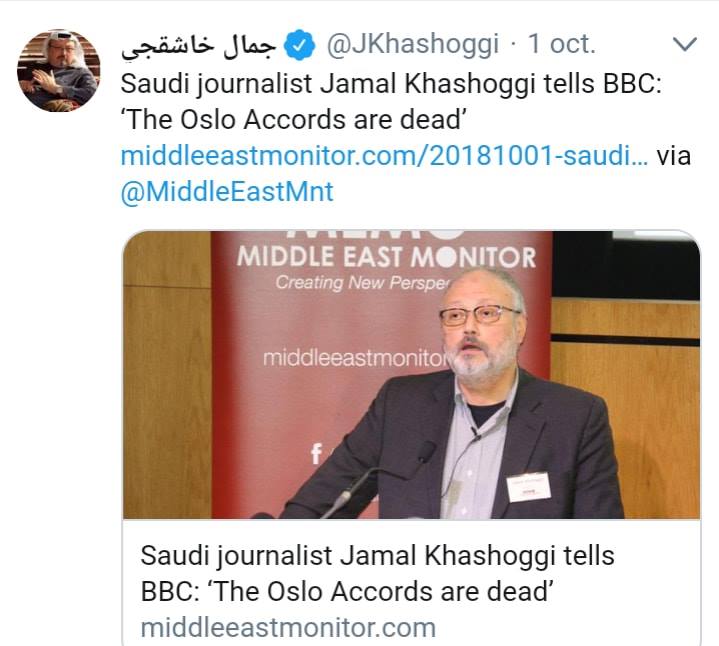
Task: Click the grey middleeastmonitor.com card domain
Action: [x=288, y=627]
